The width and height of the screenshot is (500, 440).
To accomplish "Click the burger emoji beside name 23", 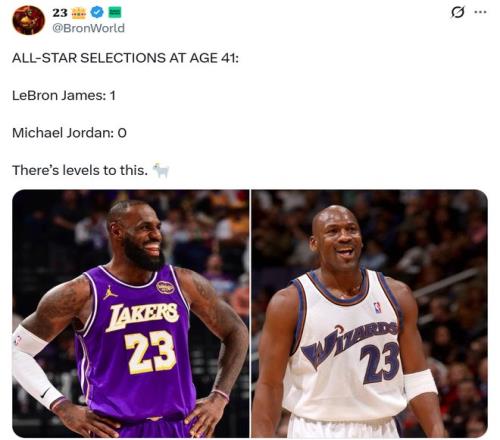I will (x=79, y=13).
